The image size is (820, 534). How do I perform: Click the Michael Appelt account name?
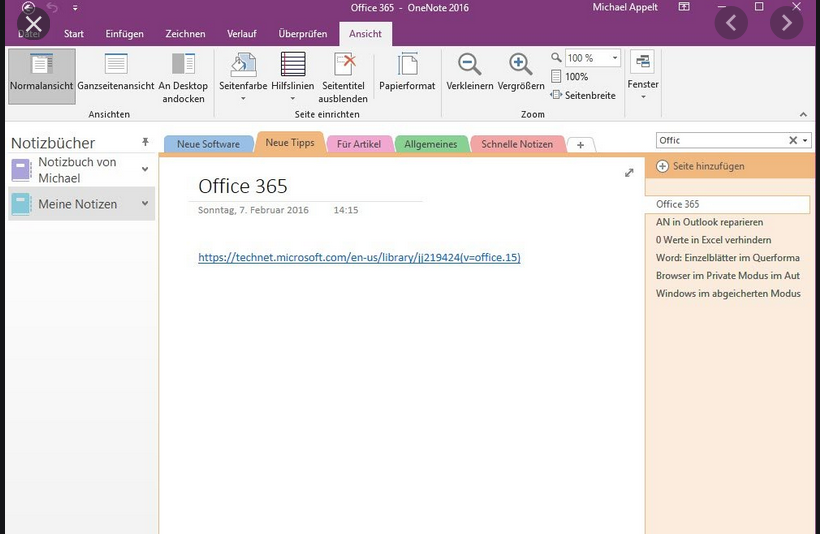coord(625,7)
